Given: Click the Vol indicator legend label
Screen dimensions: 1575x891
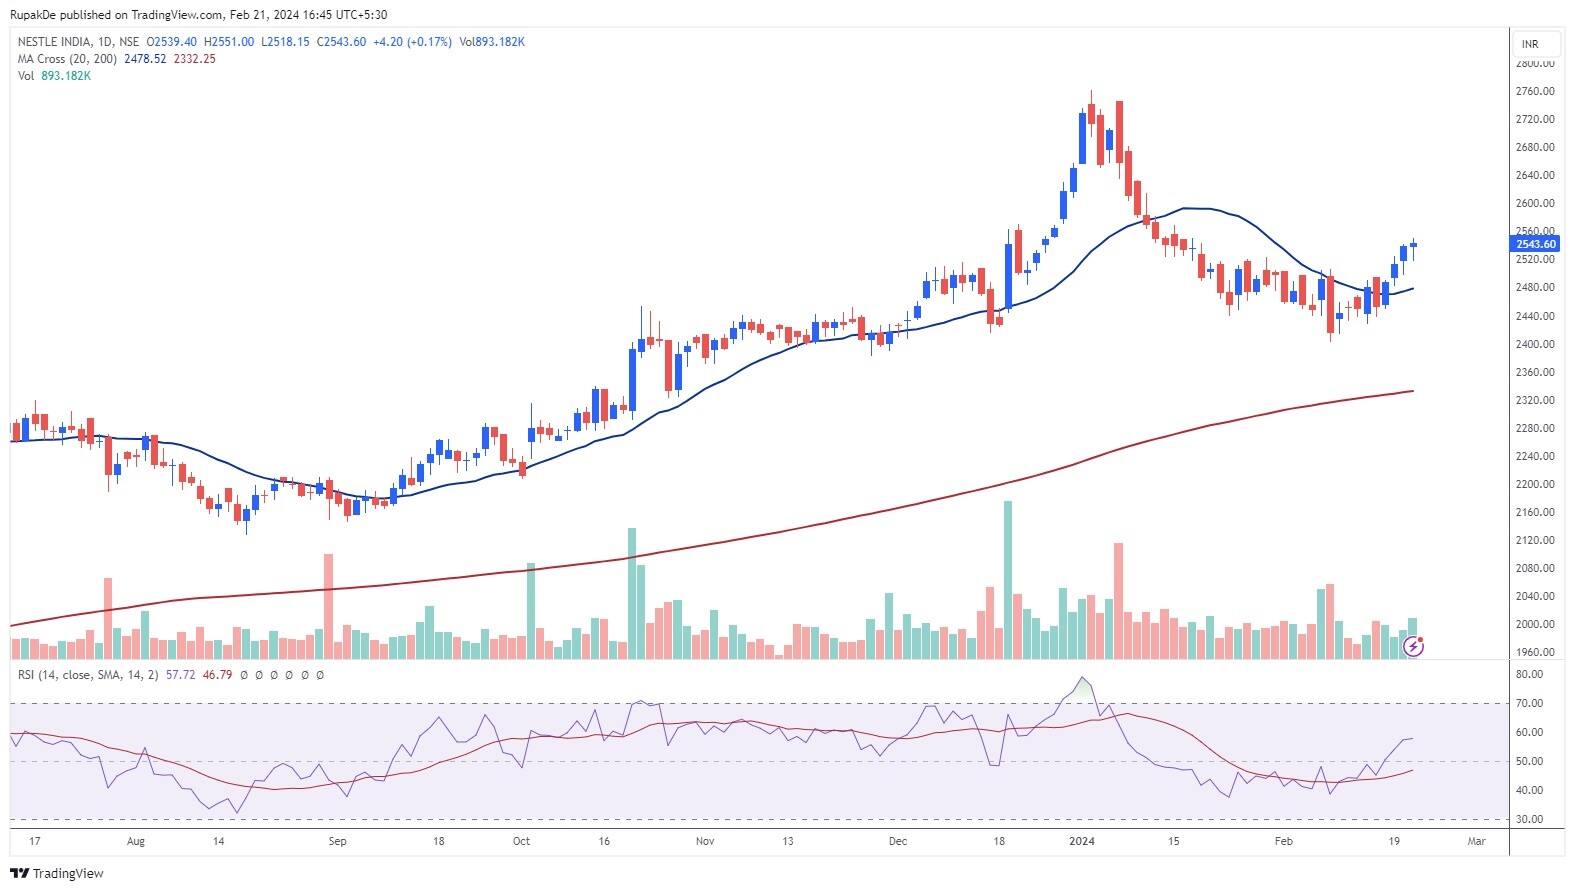Looking at the screenshot, I should tap(26, 76).
